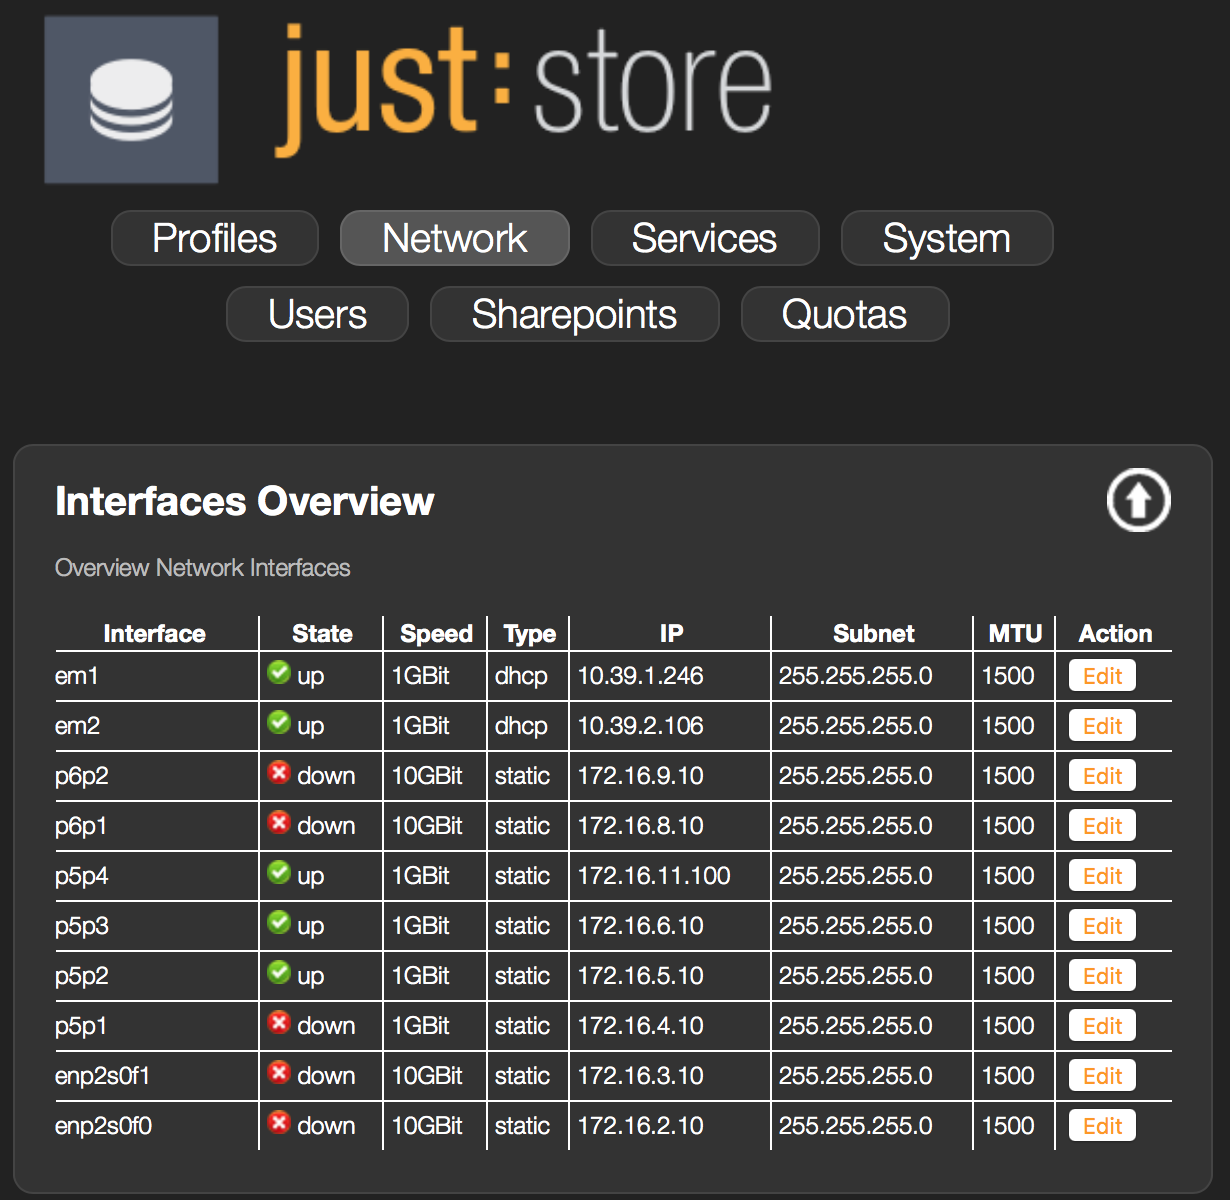Edit the em1 interface
This screenshot has height=1200, width=1230.
[1102, 676]
